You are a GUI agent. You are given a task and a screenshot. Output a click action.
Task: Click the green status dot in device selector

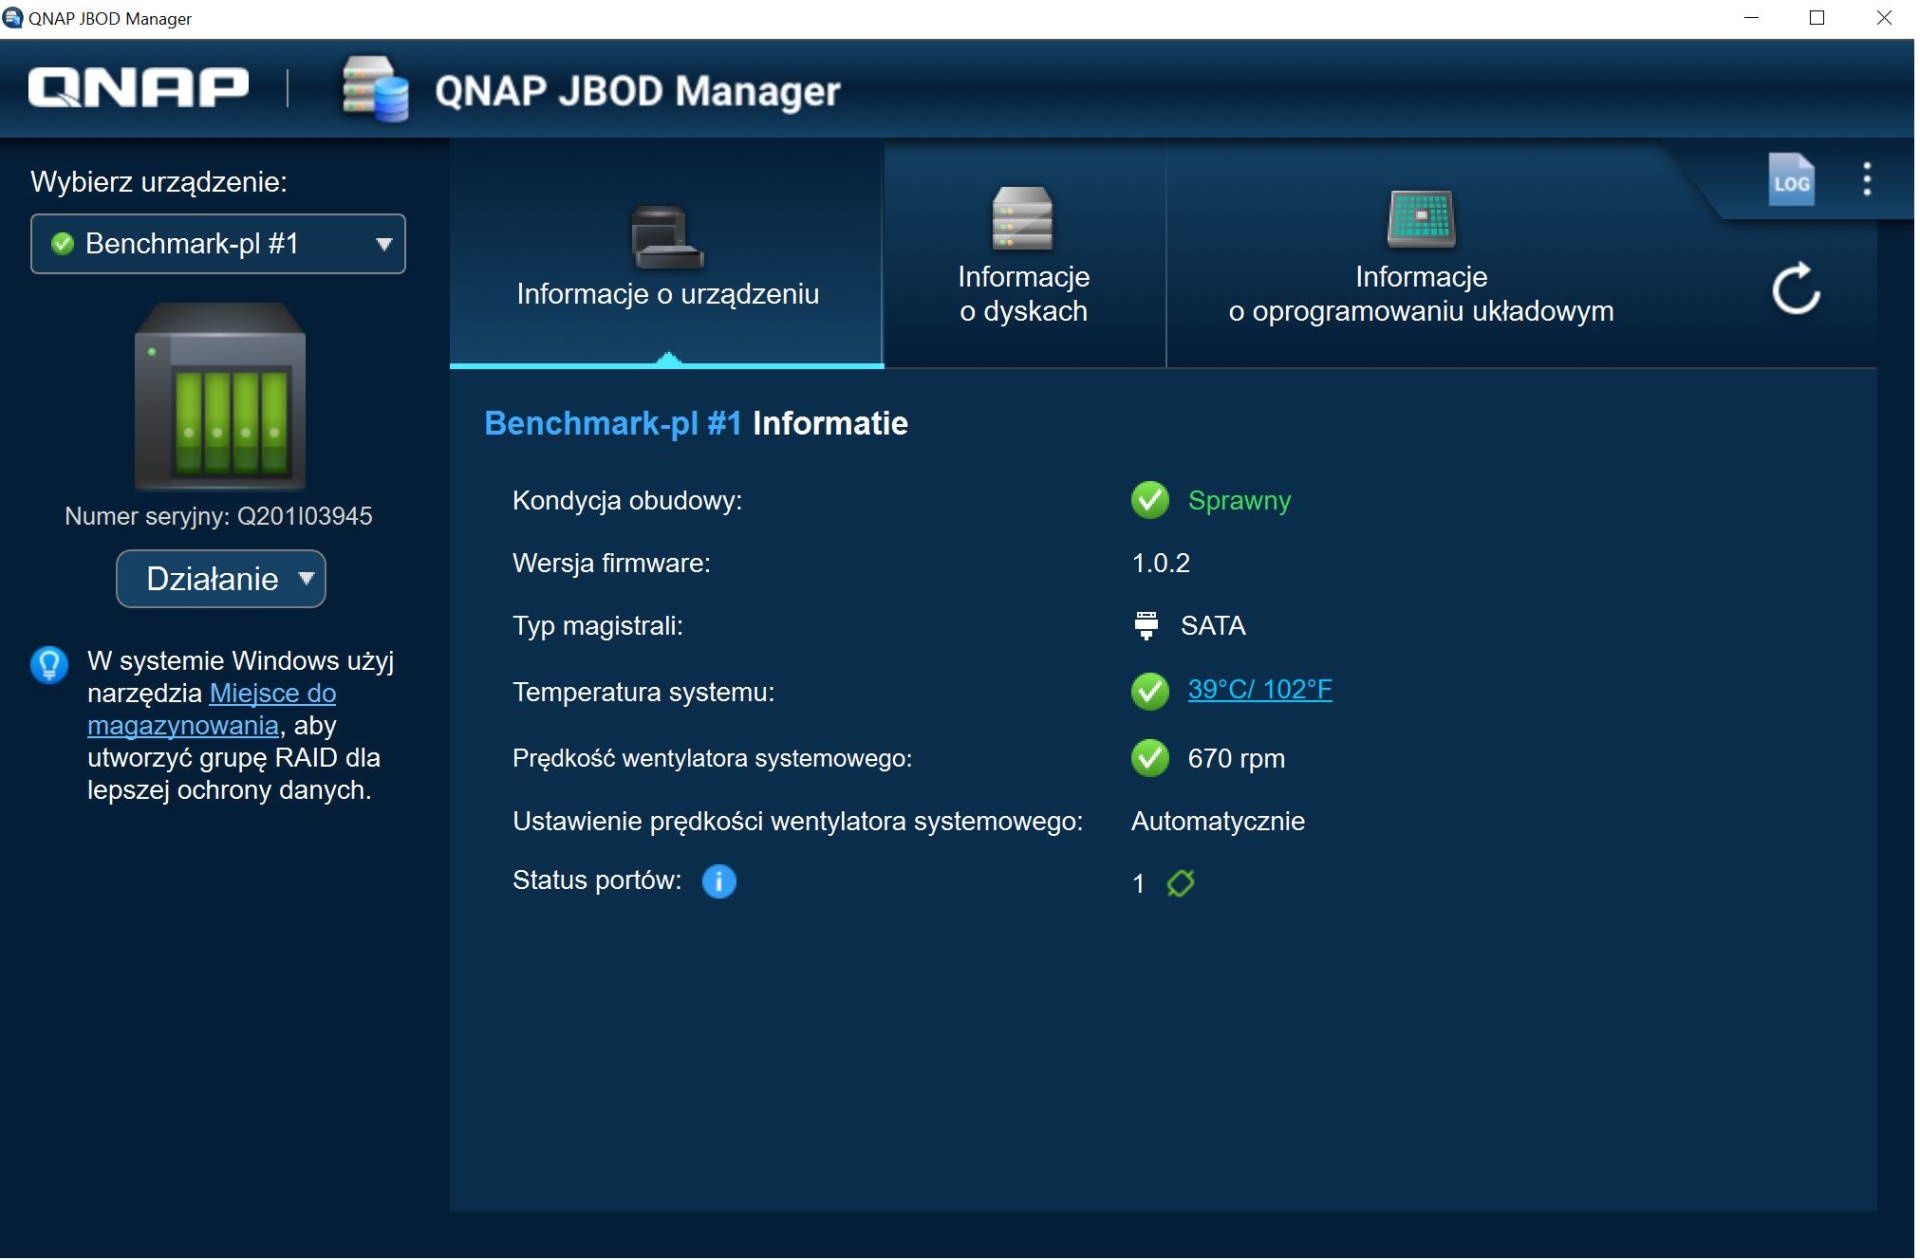tap(62, 244)
